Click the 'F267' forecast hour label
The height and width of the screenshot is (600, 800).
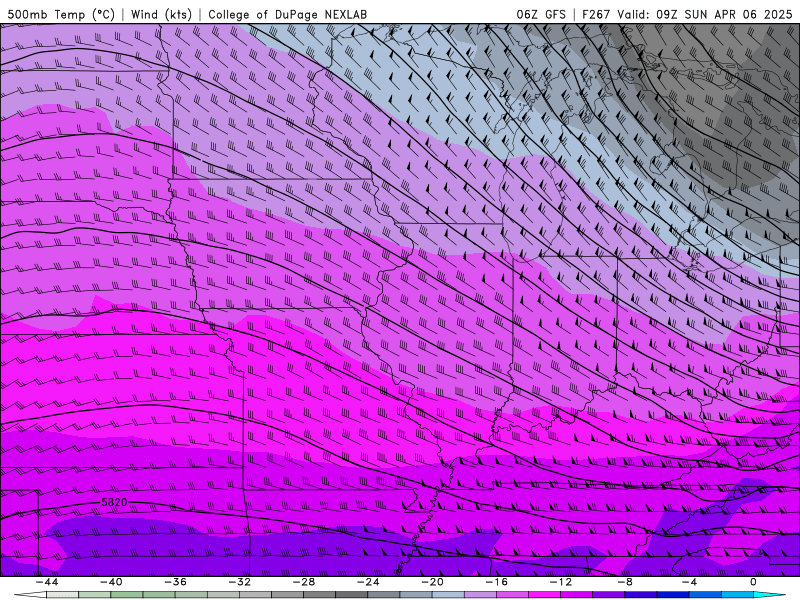596,14
